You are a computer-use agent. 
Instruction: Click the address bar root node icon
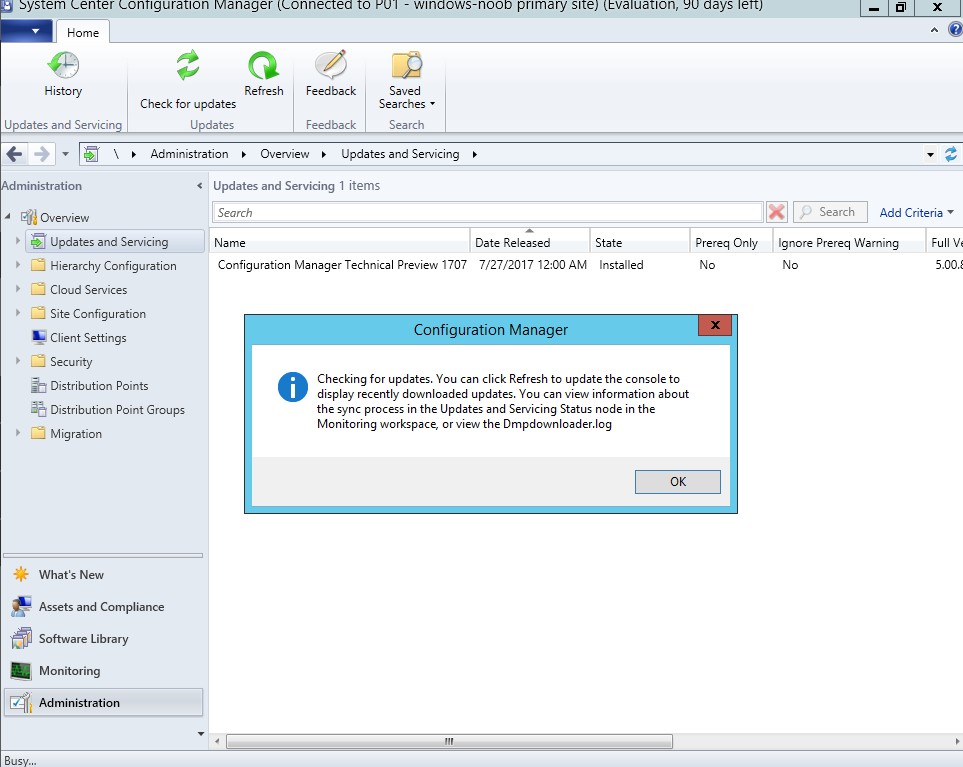pos(91,154)
